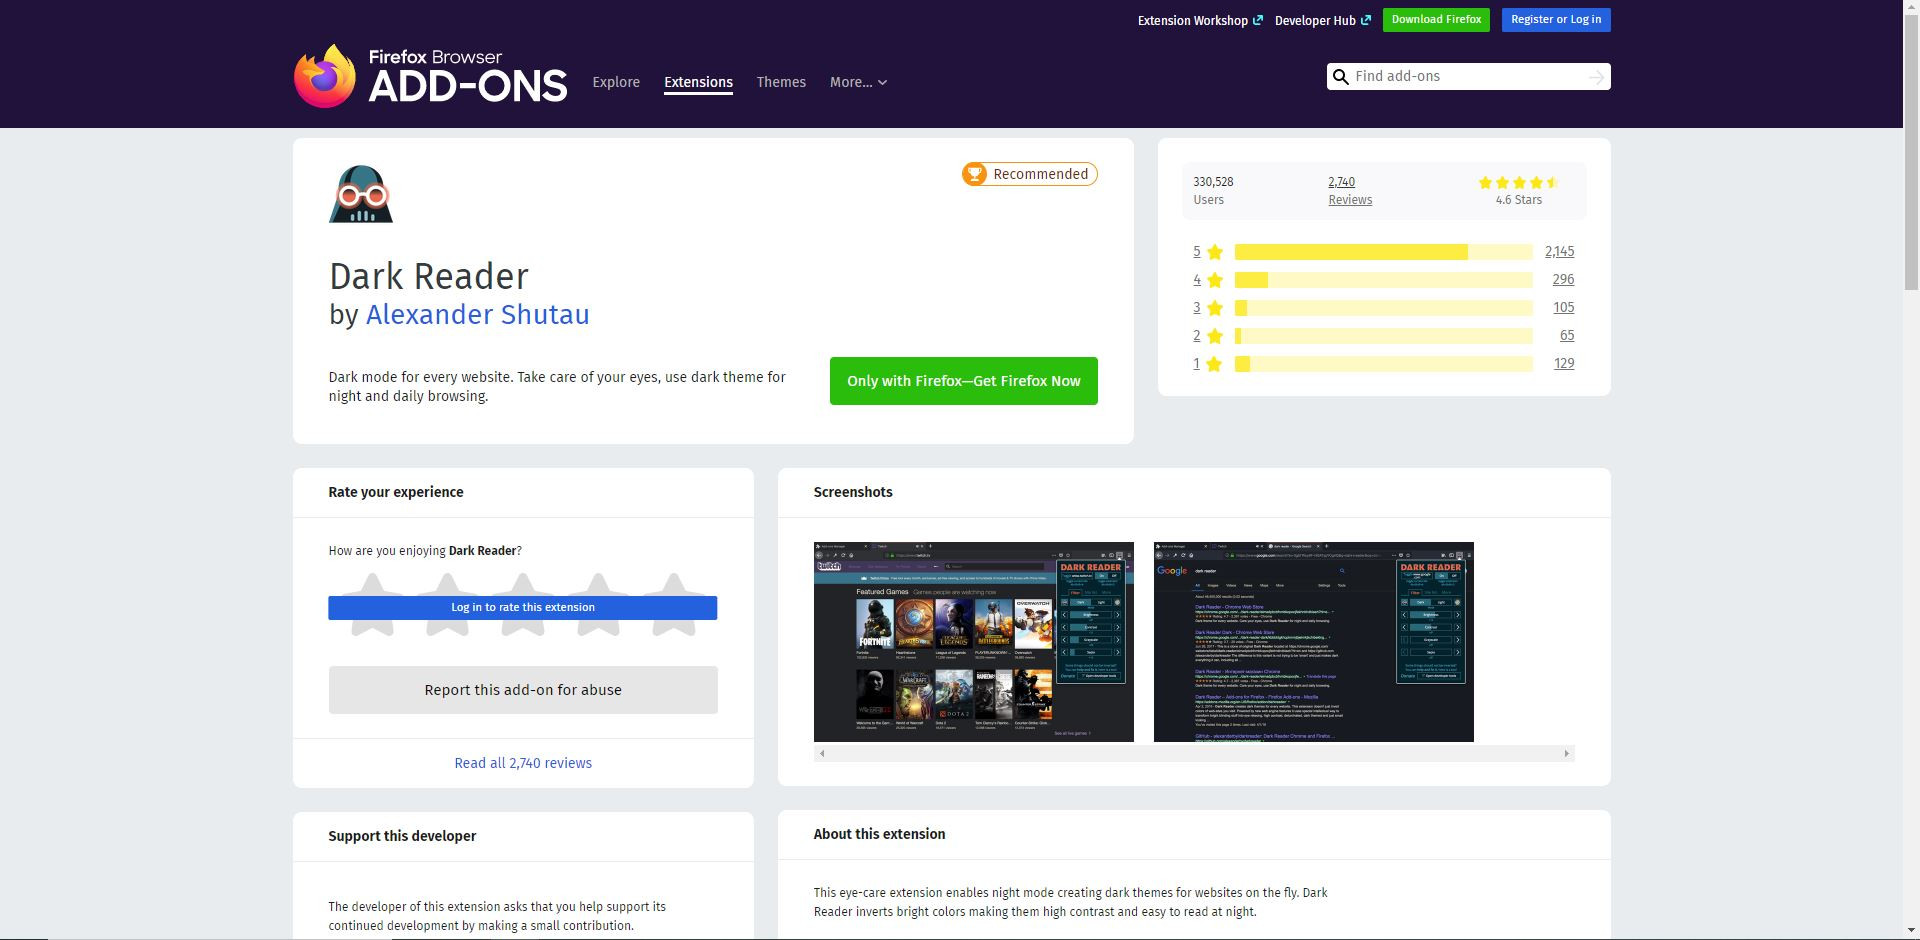
Task: Open the Twitch dark mode screenshot
Action: coord(974,642)
